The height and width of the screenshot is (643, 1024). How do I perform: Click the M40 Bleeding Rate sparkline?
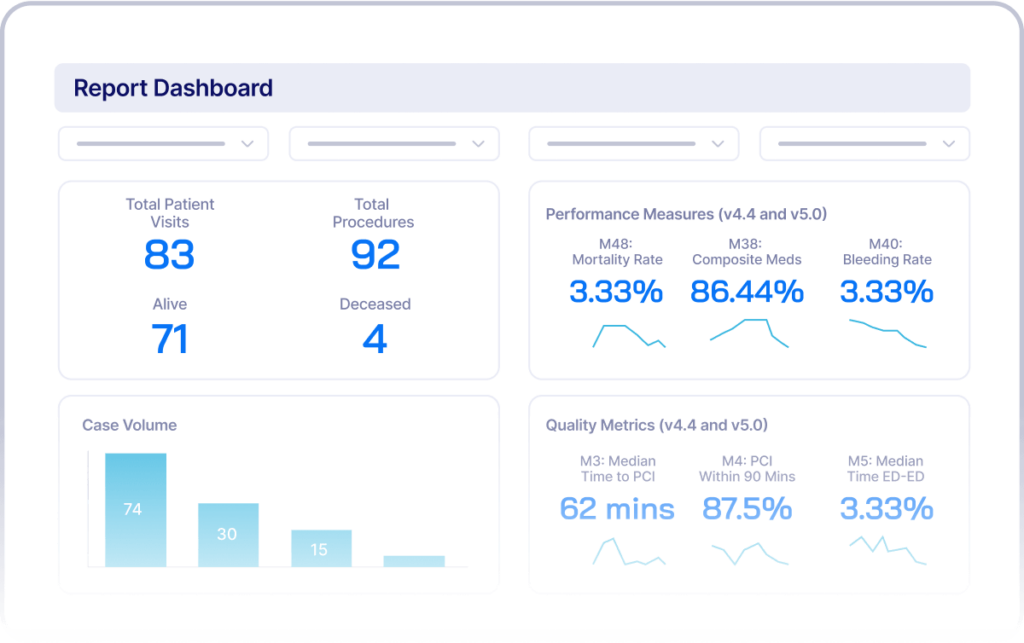[887, 334]
